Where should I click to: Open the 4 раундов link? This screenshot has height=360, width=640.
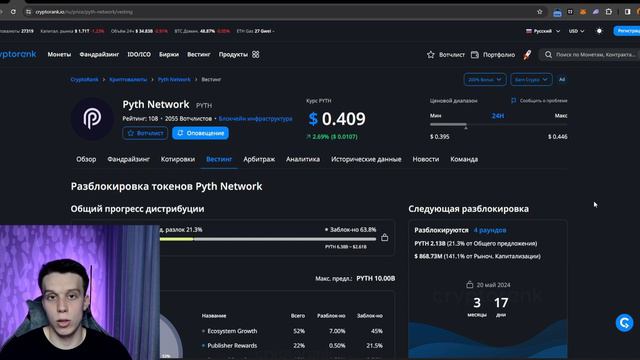click(x=490, y=230)
